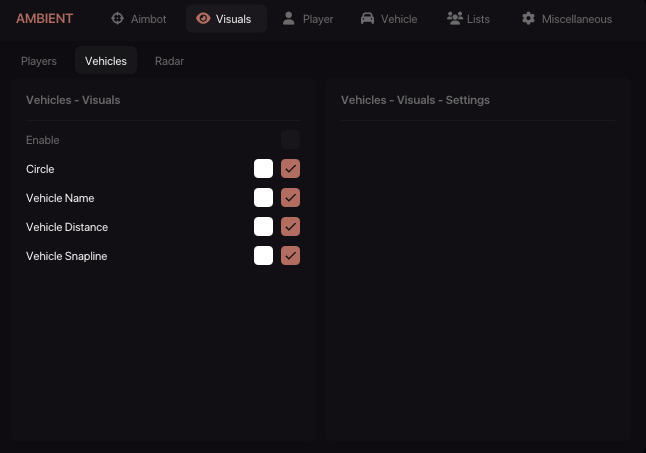Pick the Vehicle Name color swatch
Image resolution: width=646 pixels, height=453 pixels.
263,198
